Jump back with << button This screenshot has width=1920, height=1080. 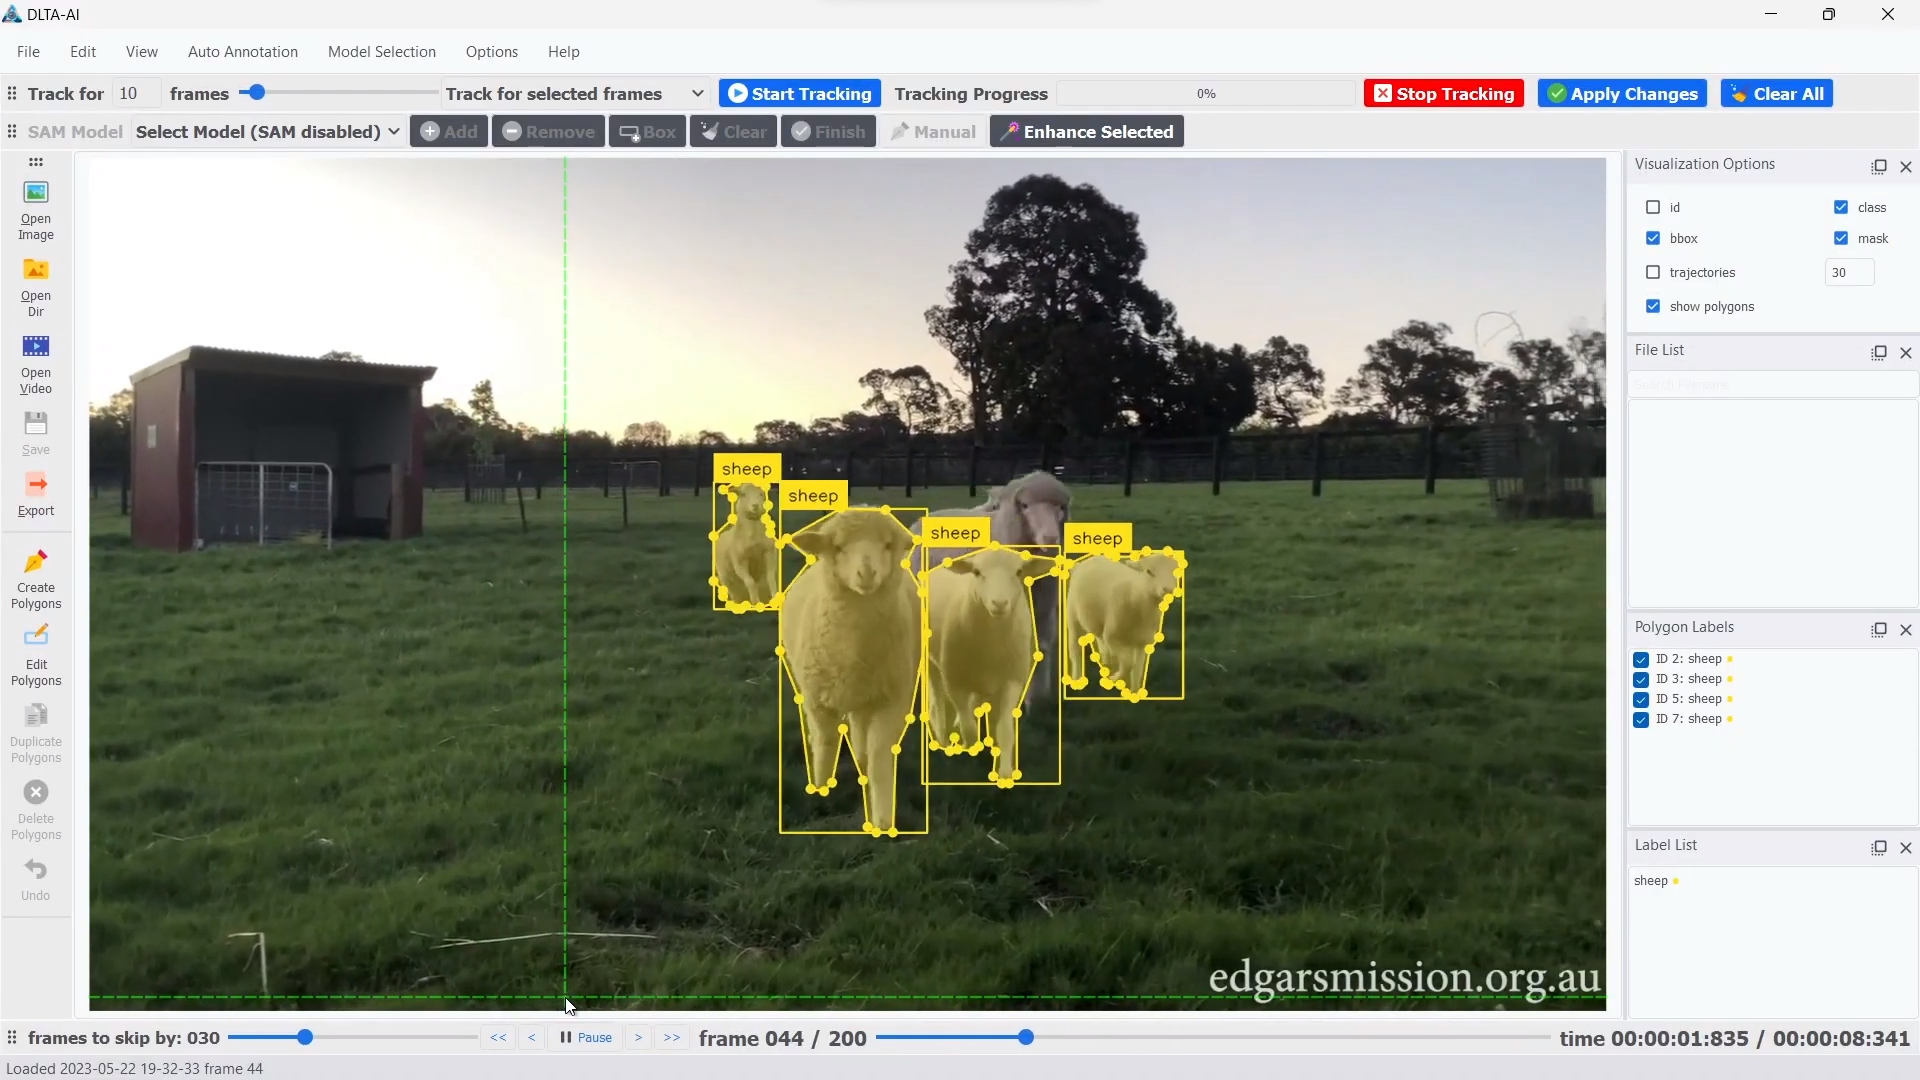498,1038
